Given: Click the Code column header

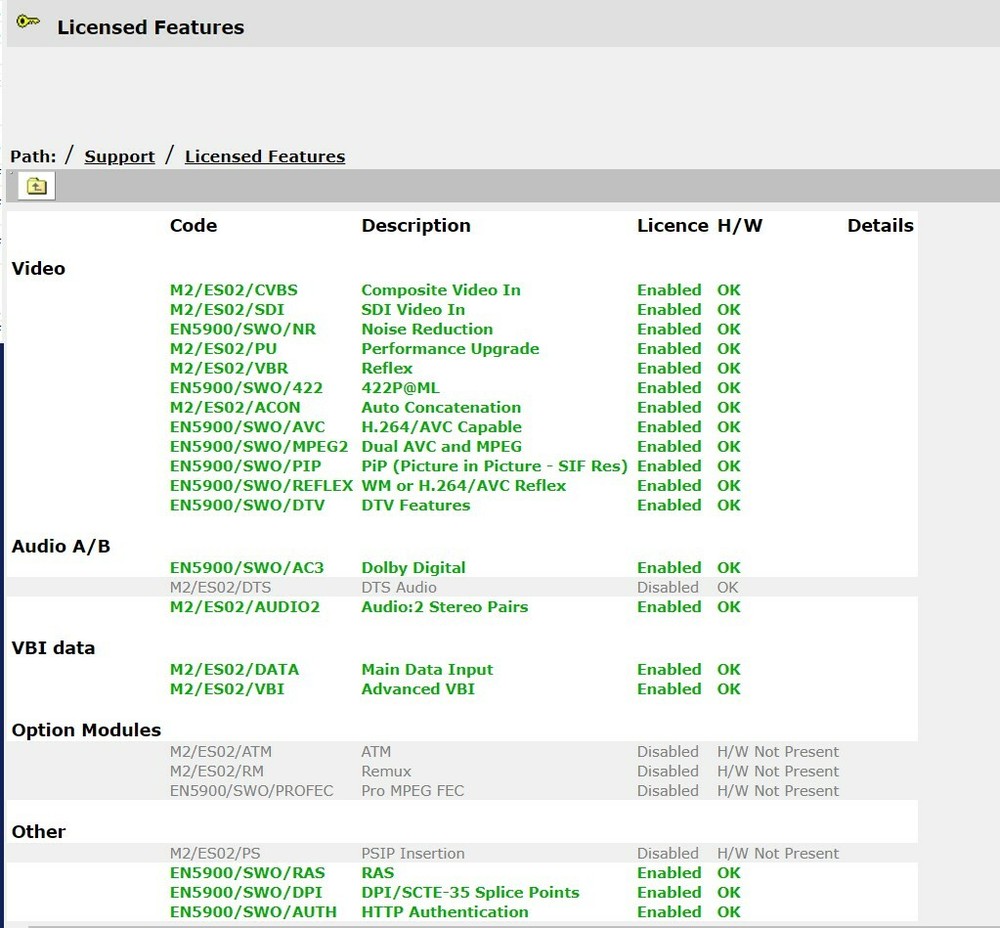Looking at the screenshot, I should pos(193,226).
